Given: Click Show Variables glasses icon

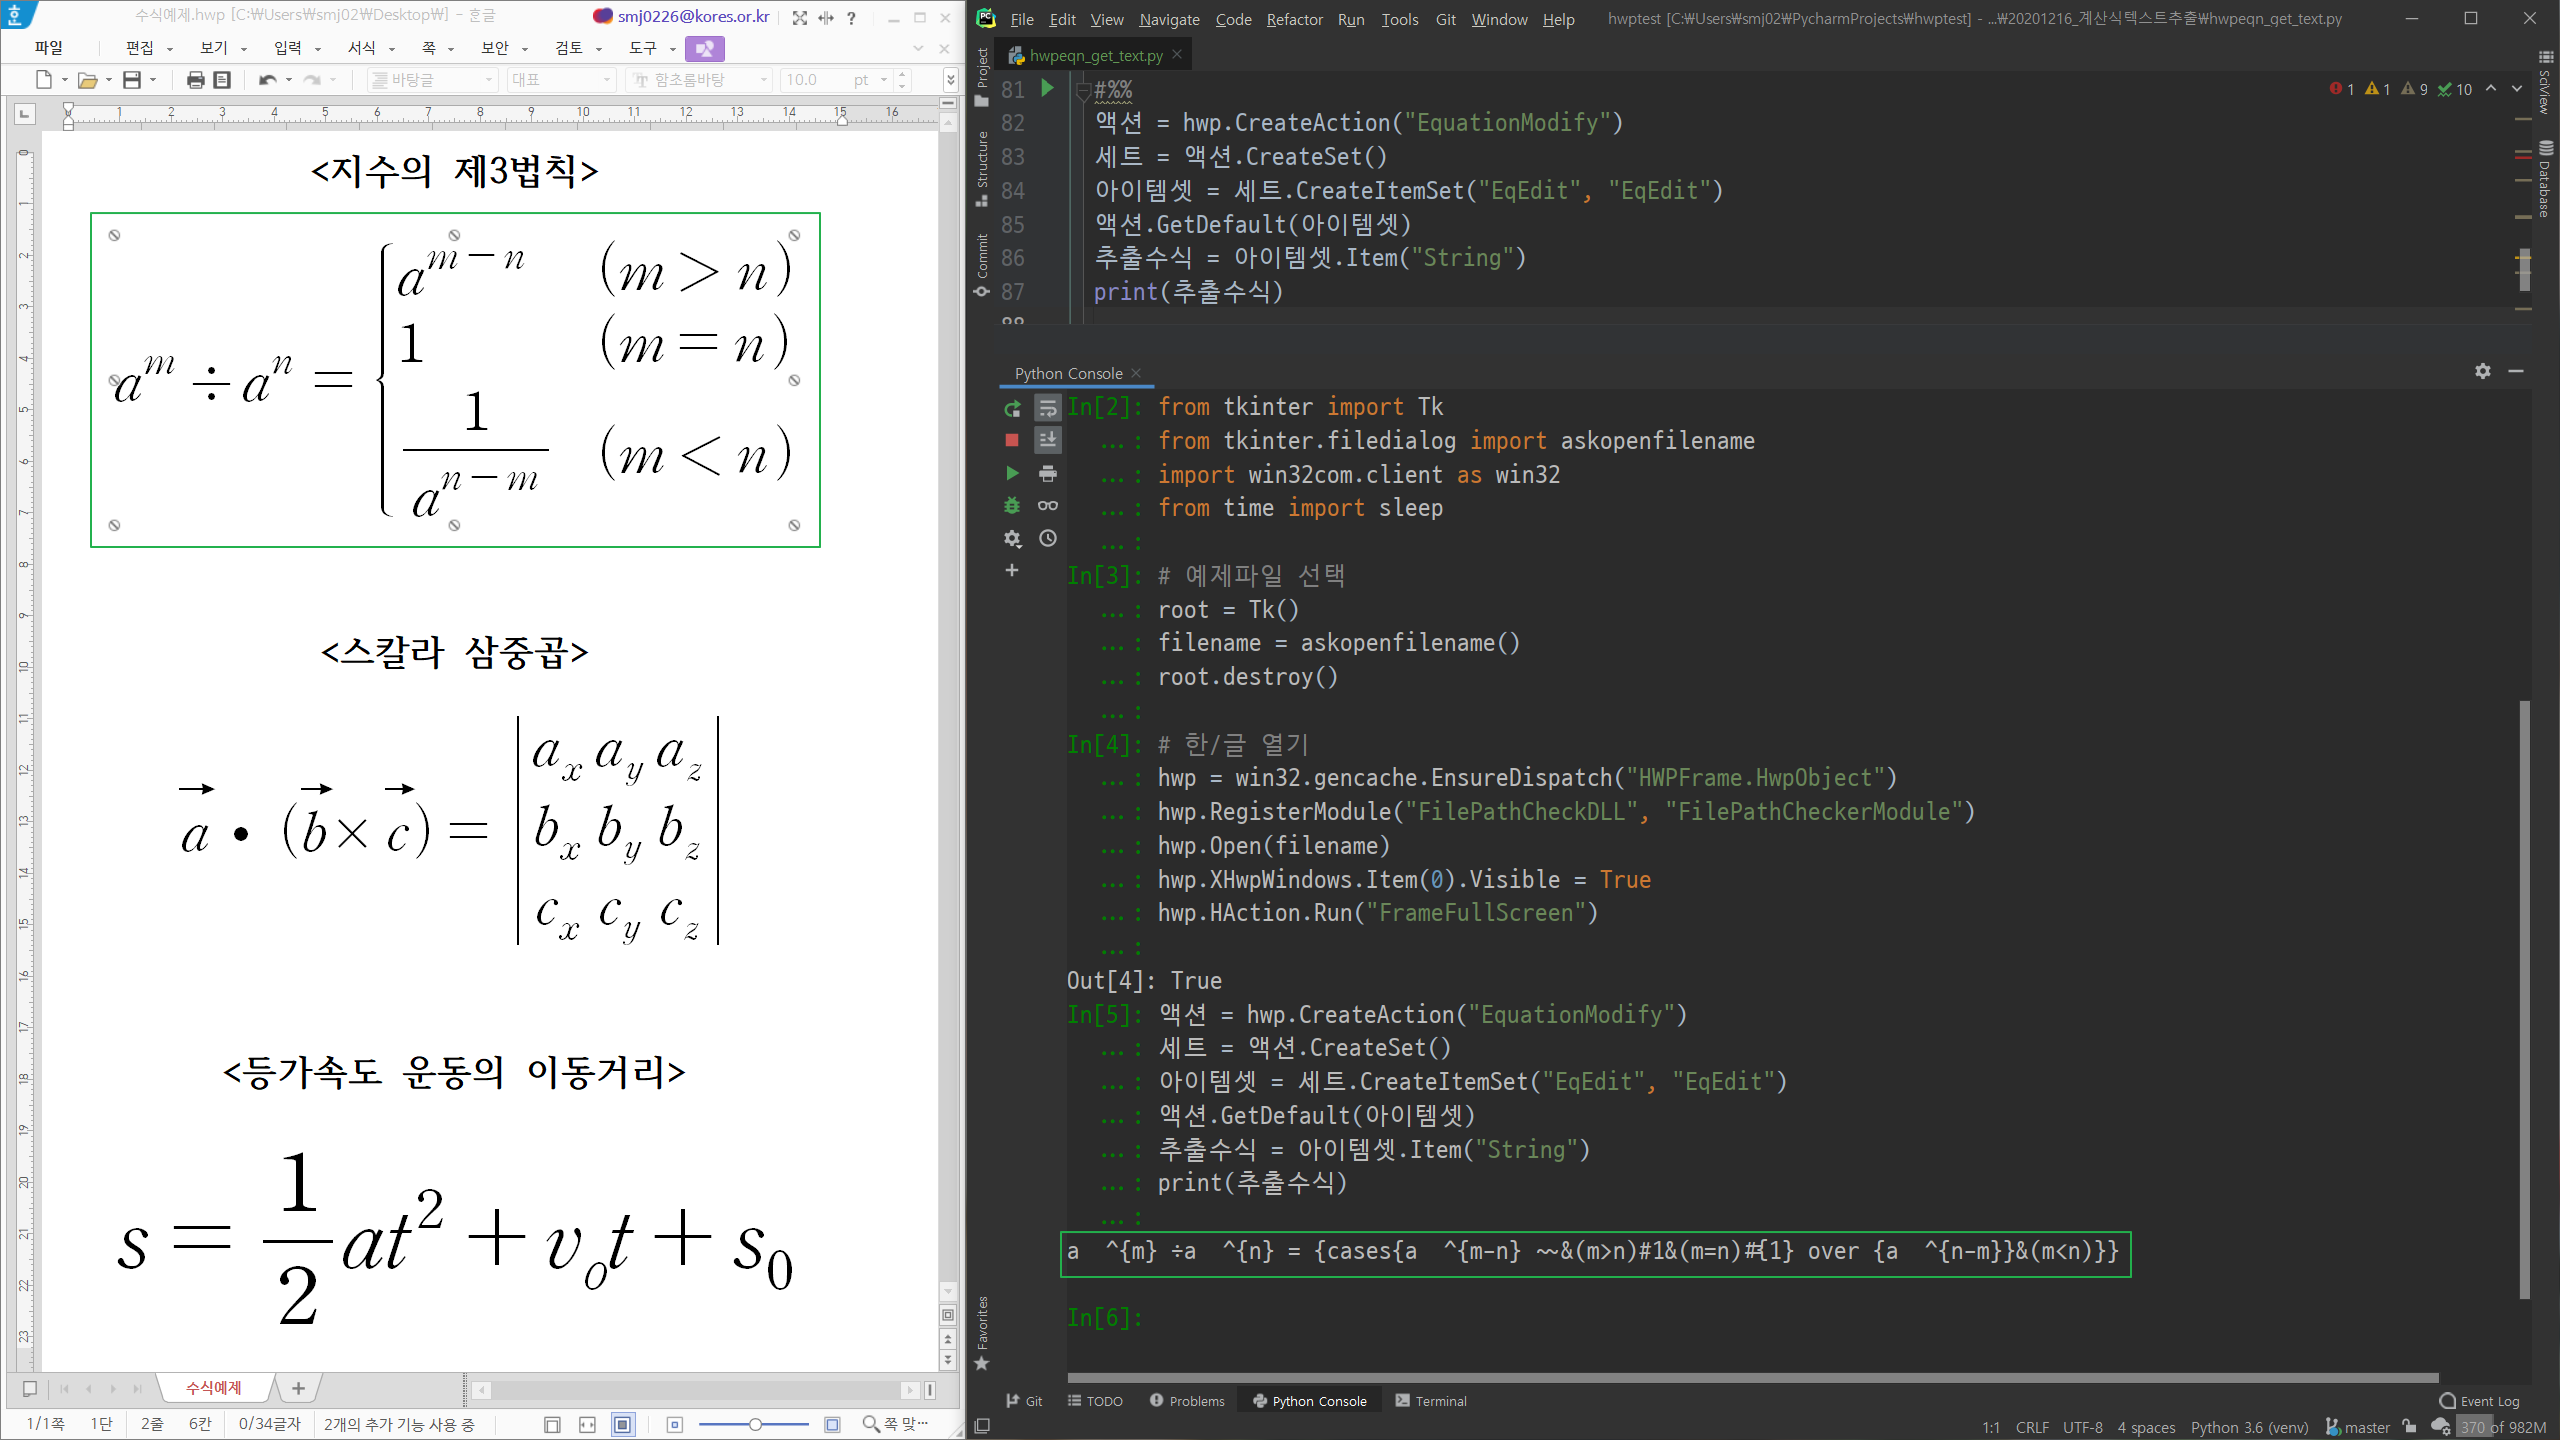Looking at the screenshot, I should tap(1047, 506).
